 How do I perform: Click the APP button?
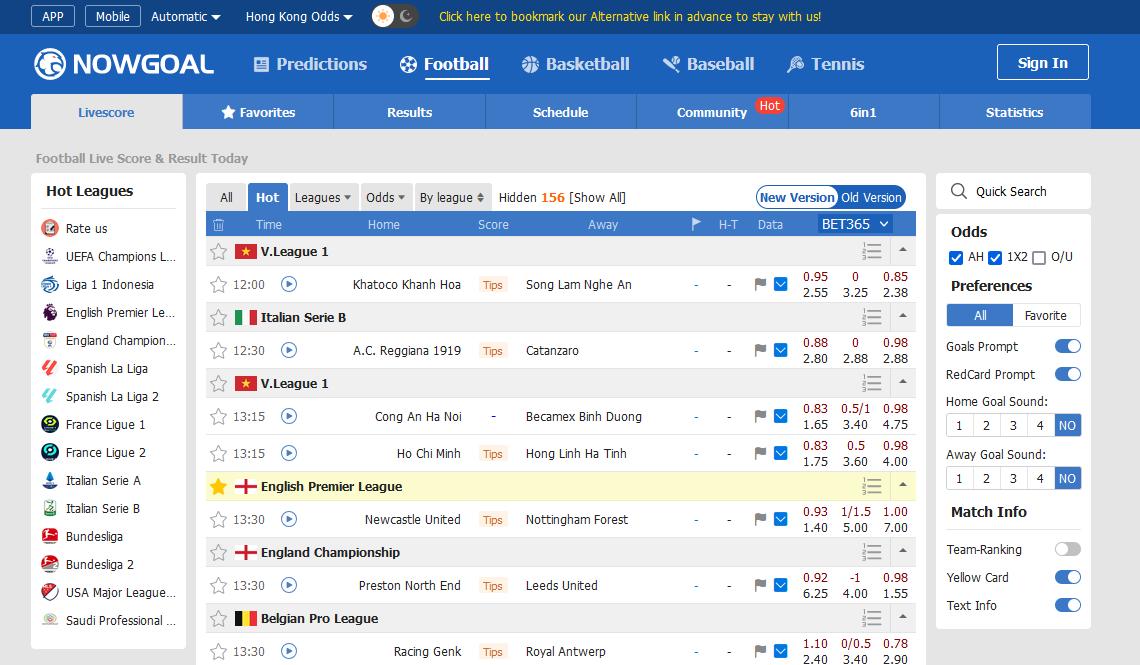(52, 16)
